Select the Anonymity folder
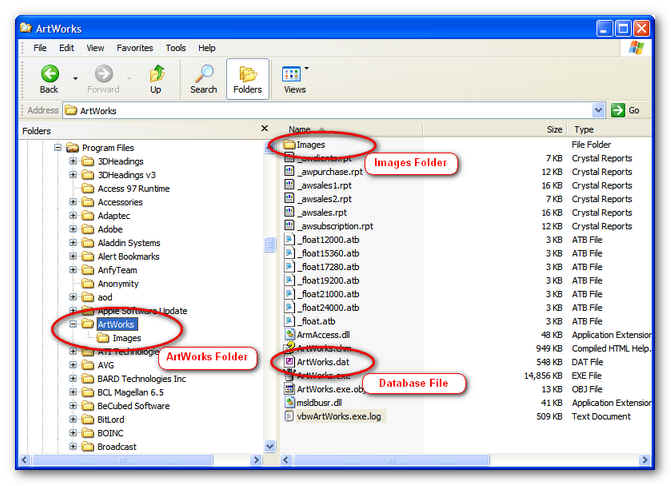The width and height of the screenshot is (671, 486). [110, 284]
